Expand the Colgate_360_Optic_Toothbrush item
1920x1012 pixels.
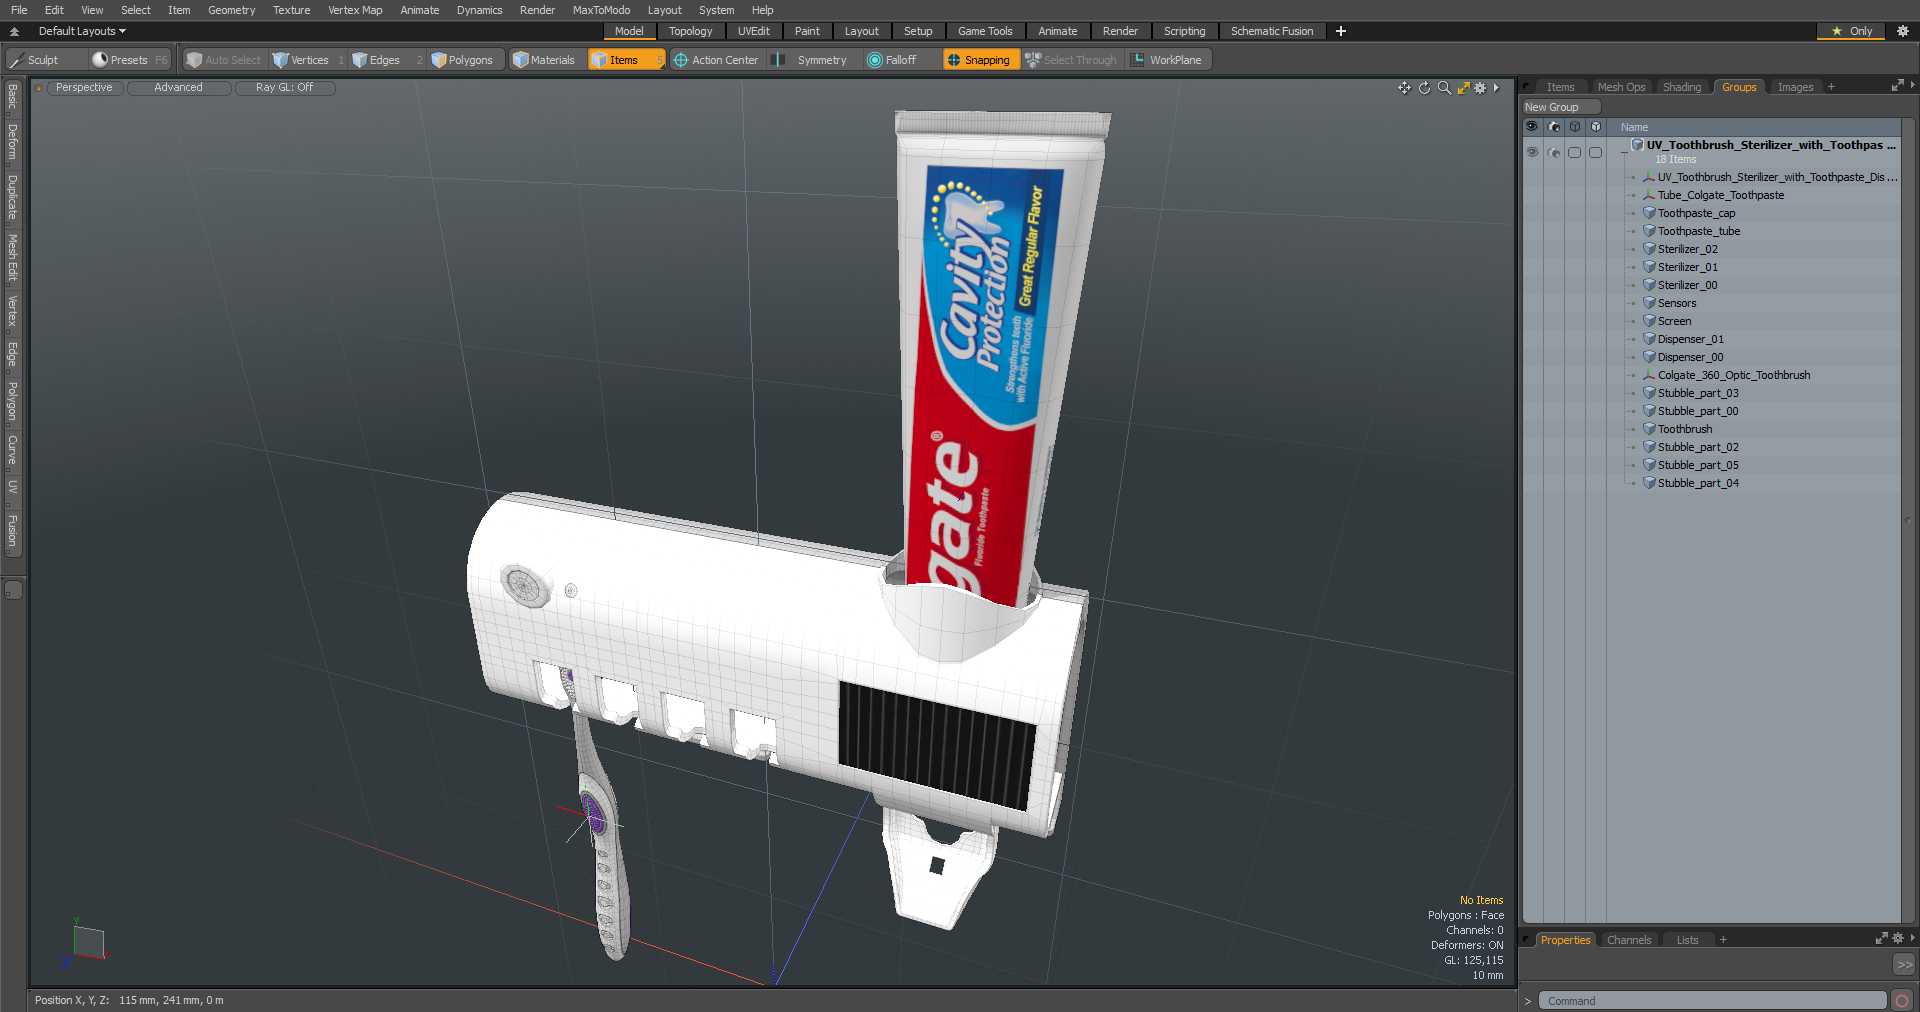1634,375
